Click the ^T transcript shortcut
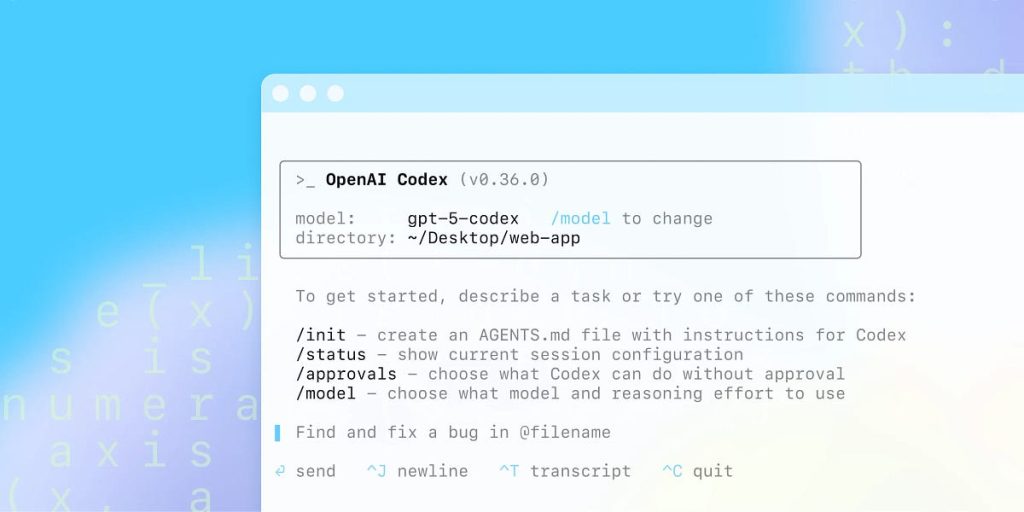The image size is (1024, 512). click(x=565, y=471)
